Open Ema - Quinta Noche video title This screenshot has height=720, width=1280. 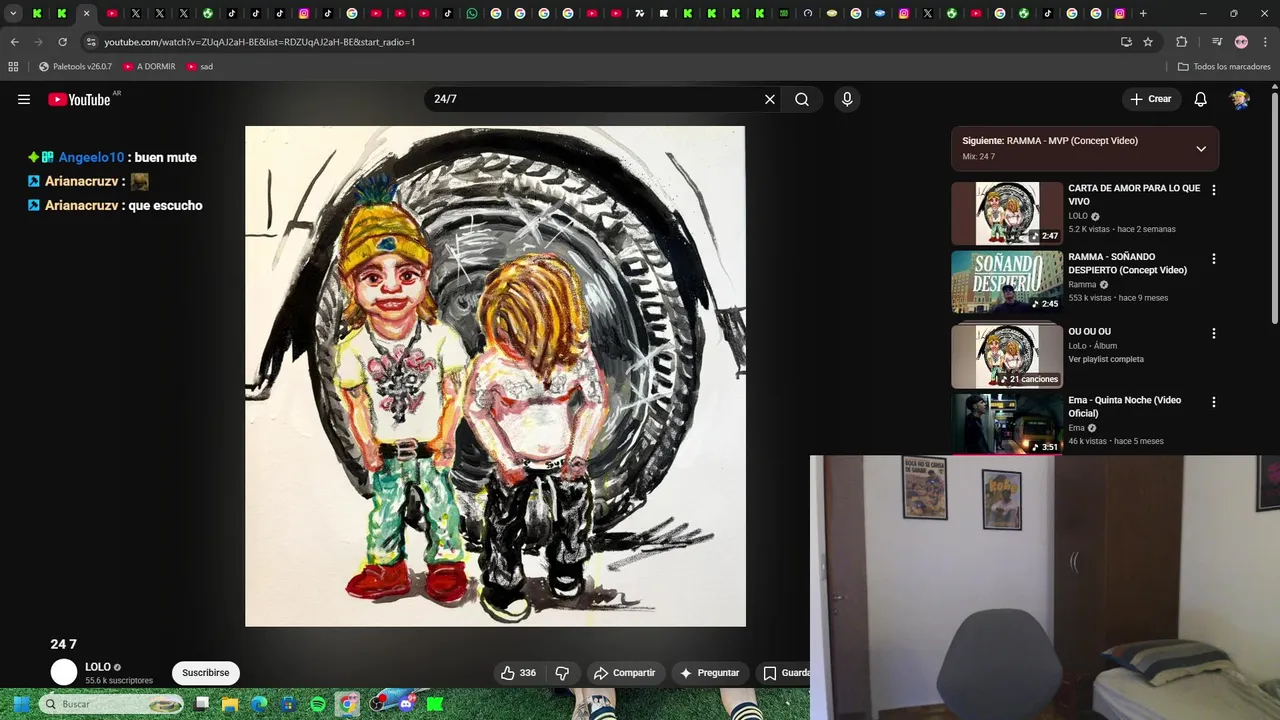pos(1124,406)
